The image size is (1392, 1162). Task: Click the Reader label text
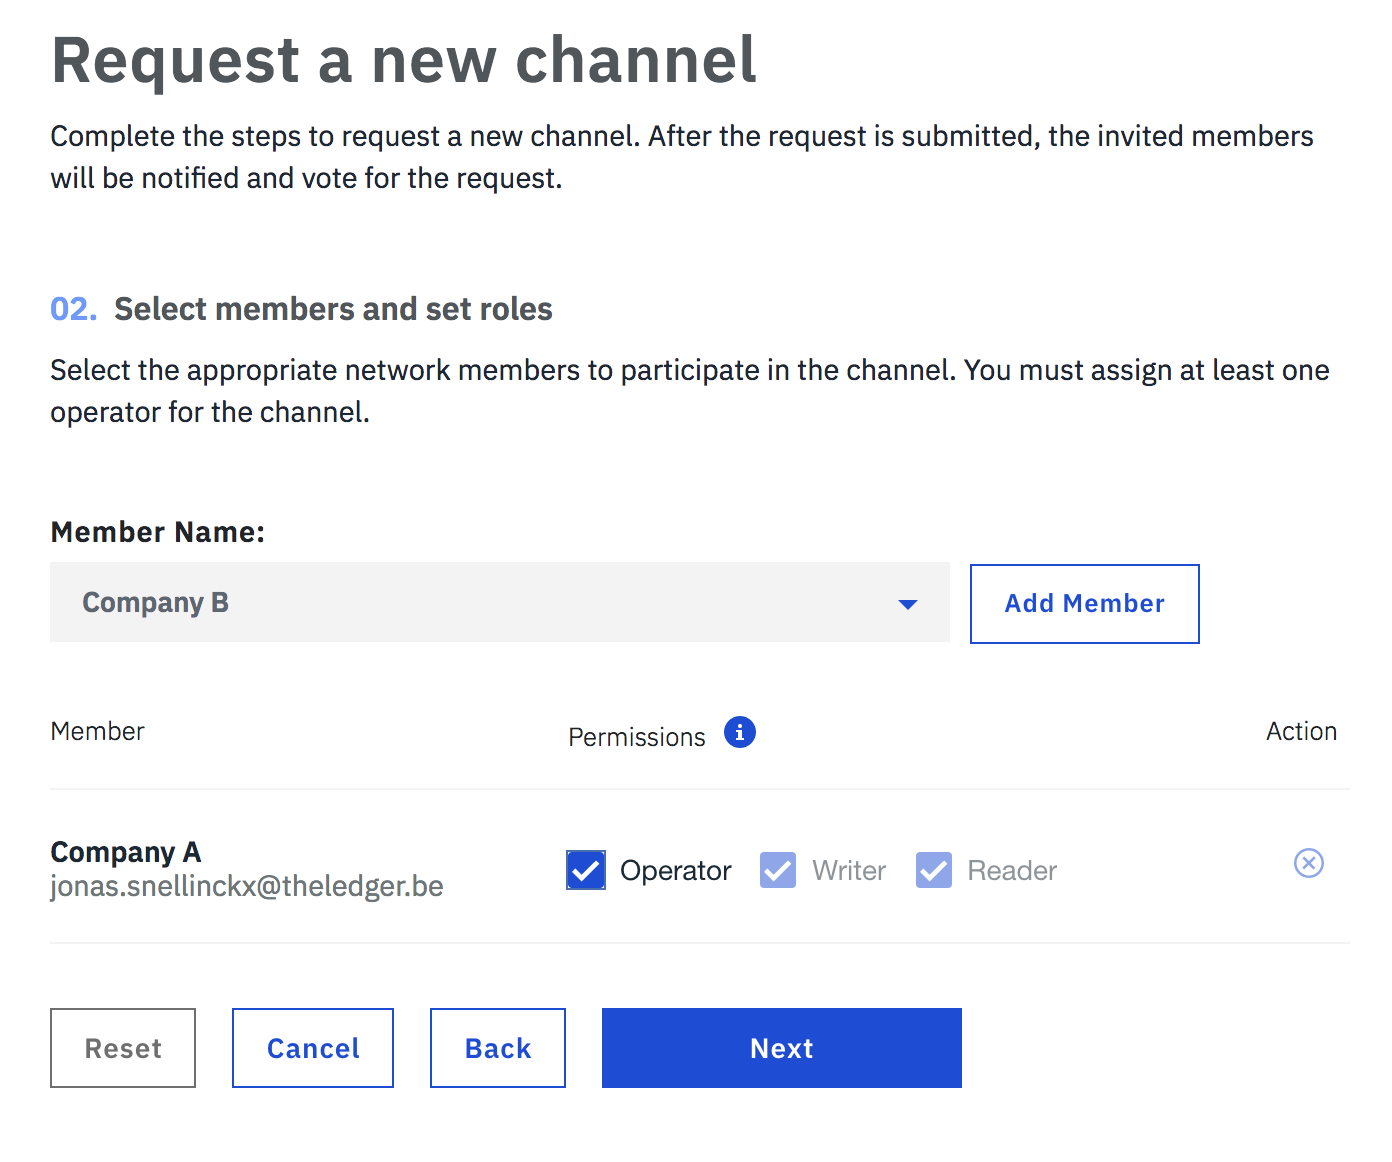coord(1012,871)
